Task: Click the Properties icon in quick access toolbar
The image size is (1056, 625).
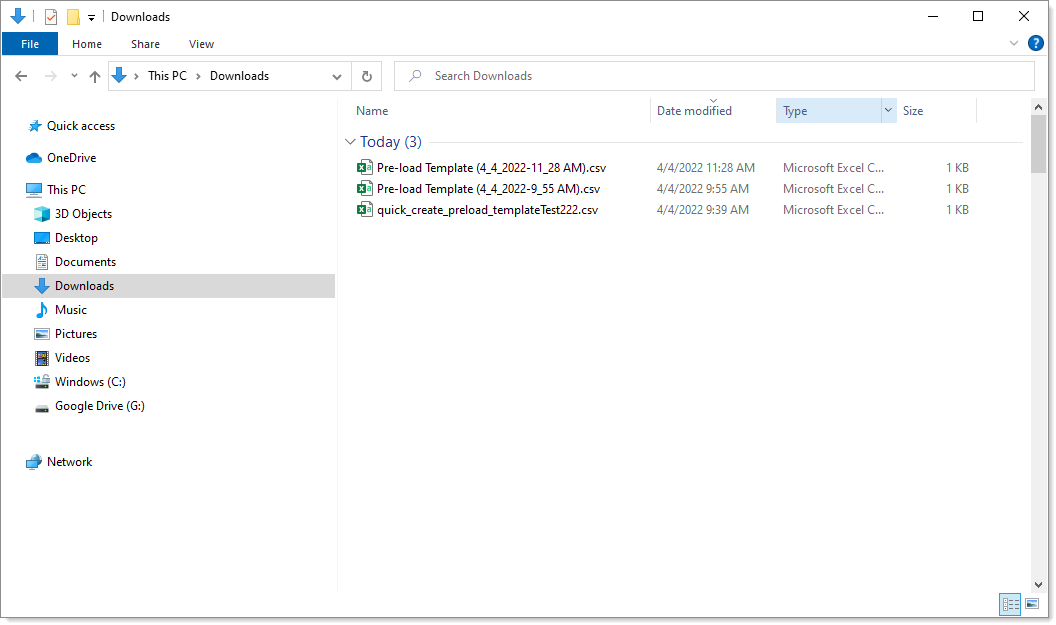Action: 51,17
